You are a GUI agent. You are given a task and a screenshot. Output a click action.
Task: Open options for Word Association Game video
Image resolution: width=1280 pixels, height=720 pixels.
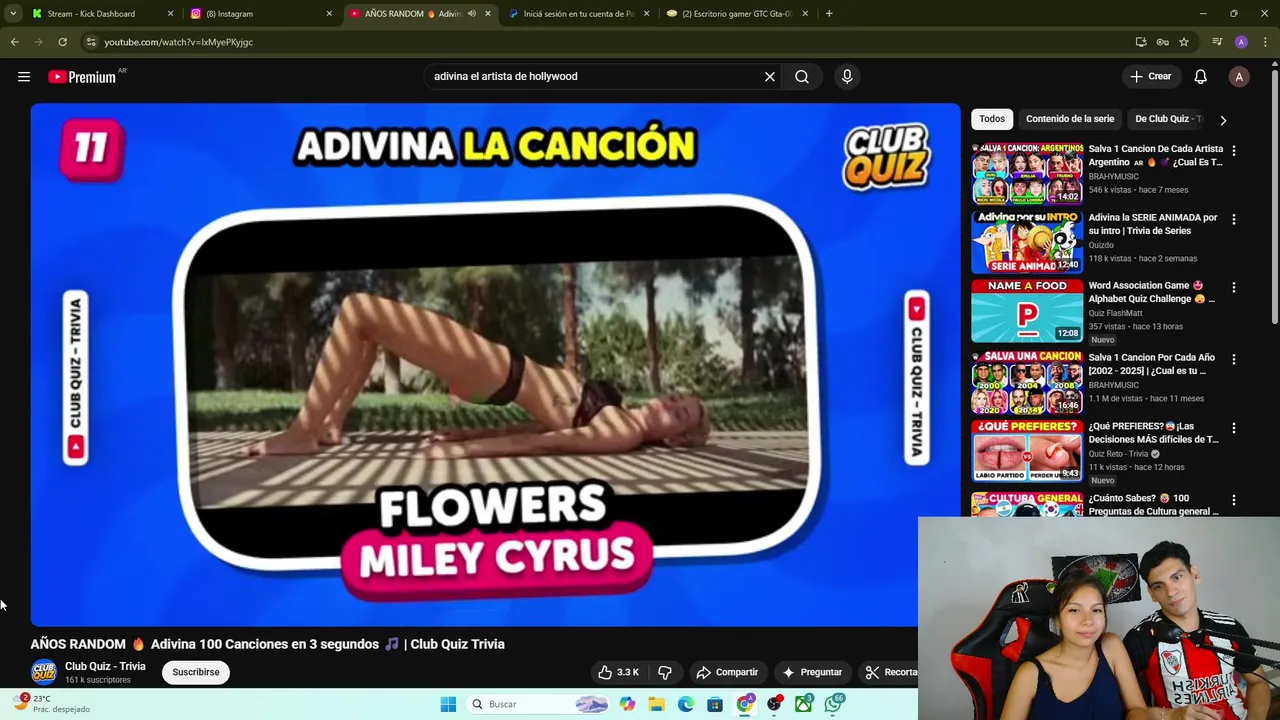coord(1234,287)
